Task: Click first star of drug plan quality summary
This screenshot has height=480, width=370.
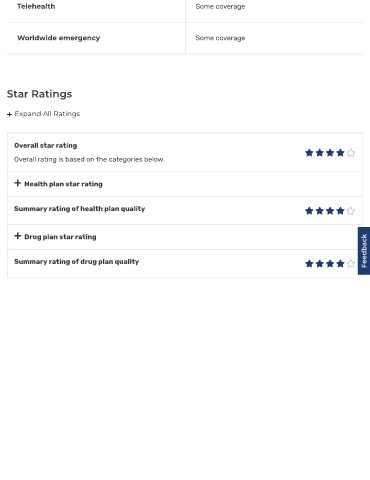Action: click(x=309, y=264)
